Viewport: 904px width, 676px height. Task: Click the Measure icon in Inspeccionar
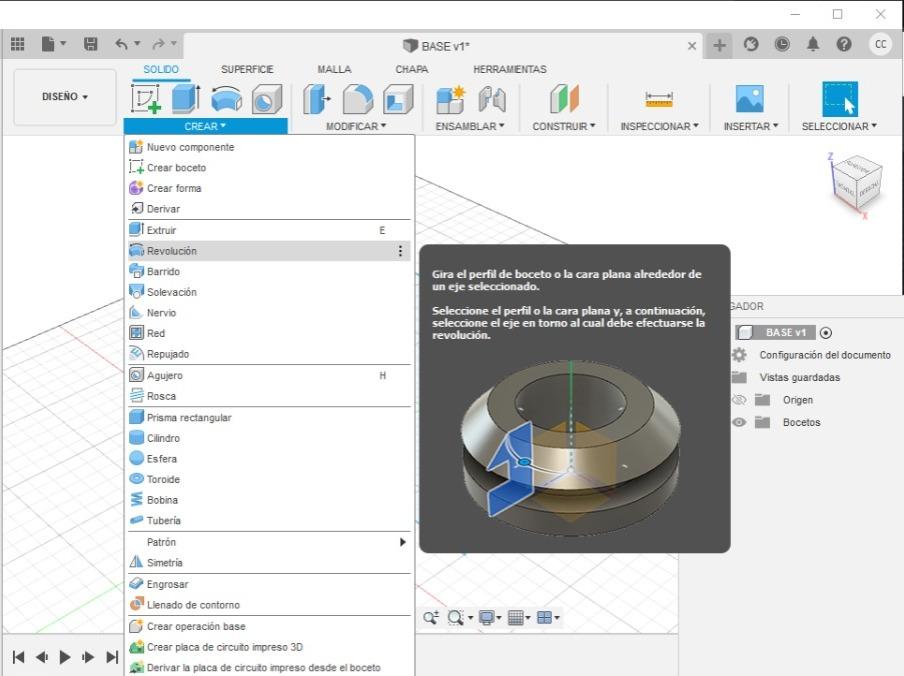[659, 99]
